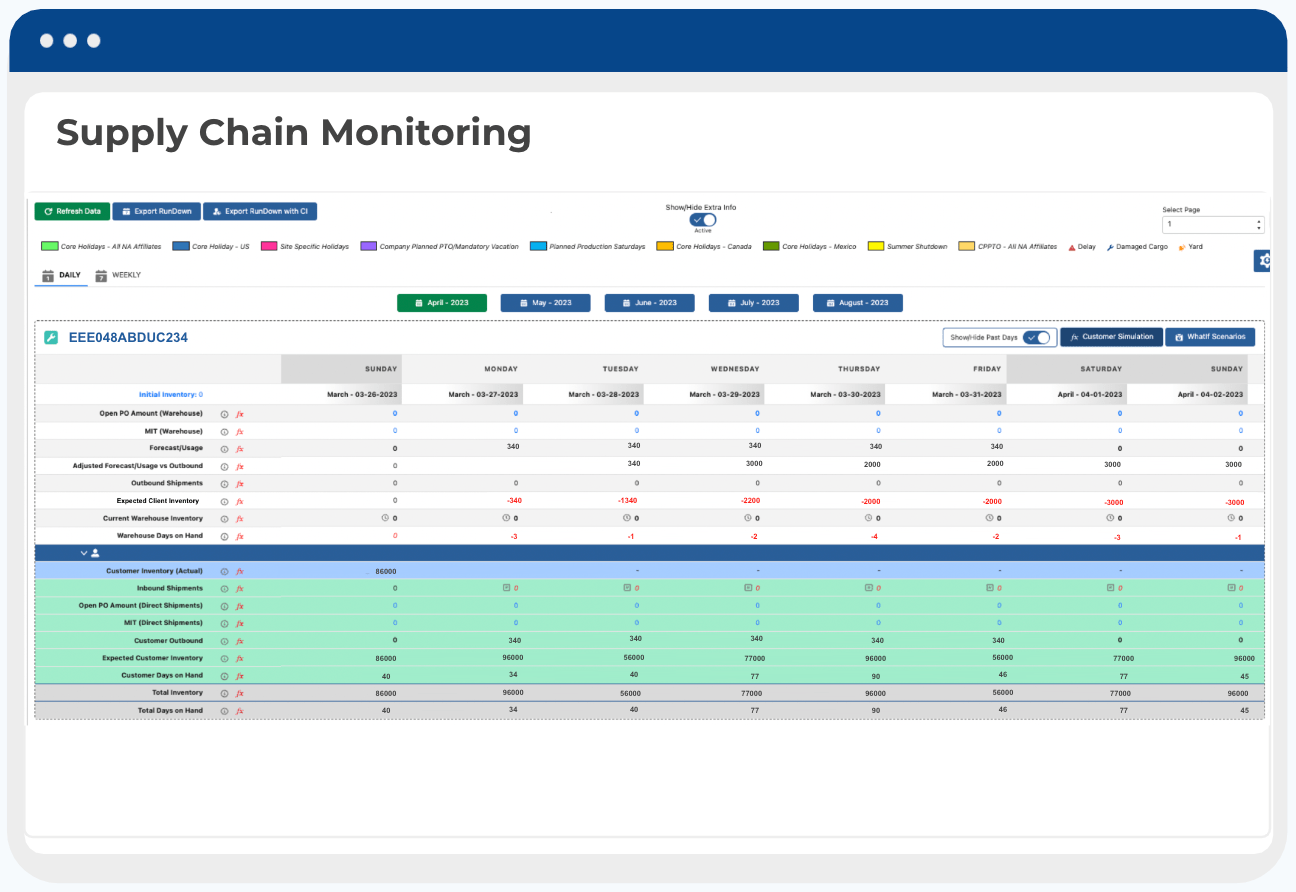Click info icon for Outbound Shipments row
The width and height of the screenshot is (1296, 892).
pos(224,484)
